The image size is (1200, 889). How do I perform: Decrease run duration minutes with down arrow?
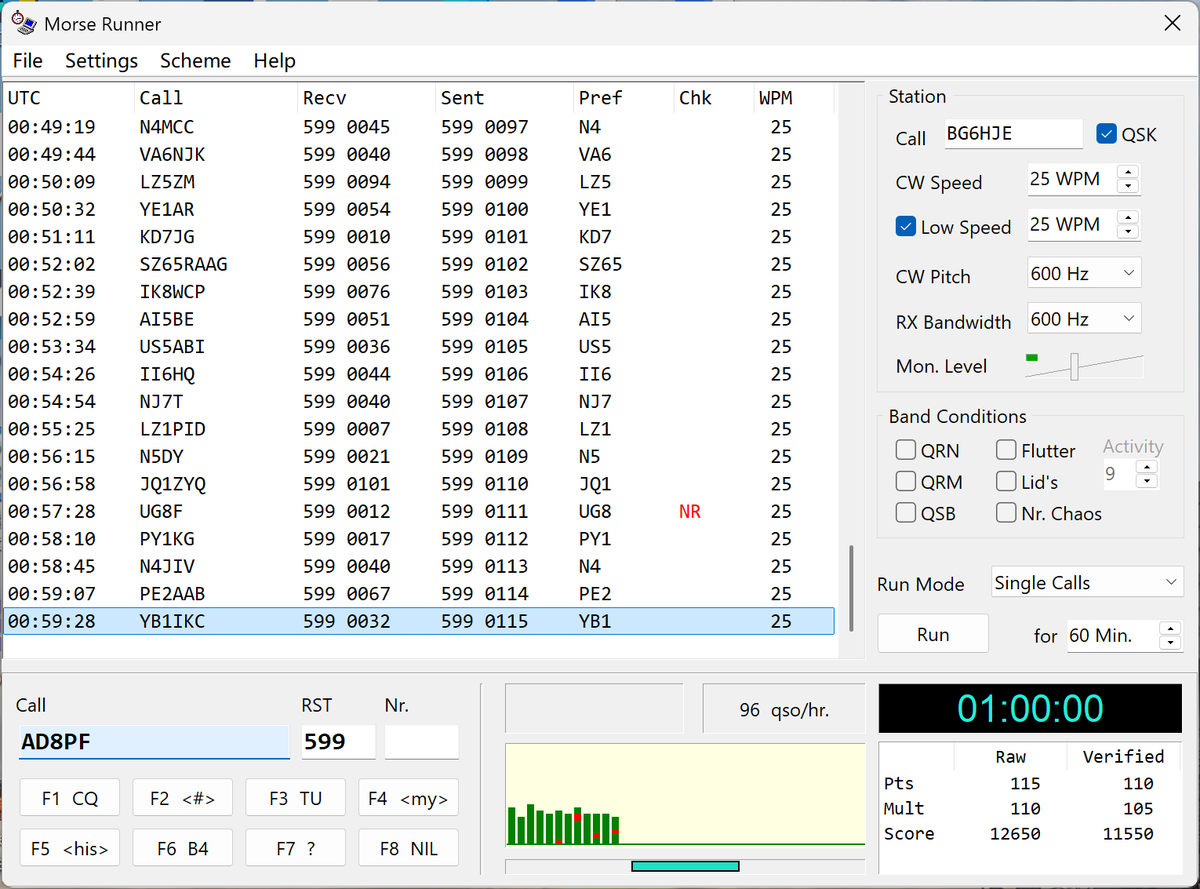click(x=1170, y=642)
